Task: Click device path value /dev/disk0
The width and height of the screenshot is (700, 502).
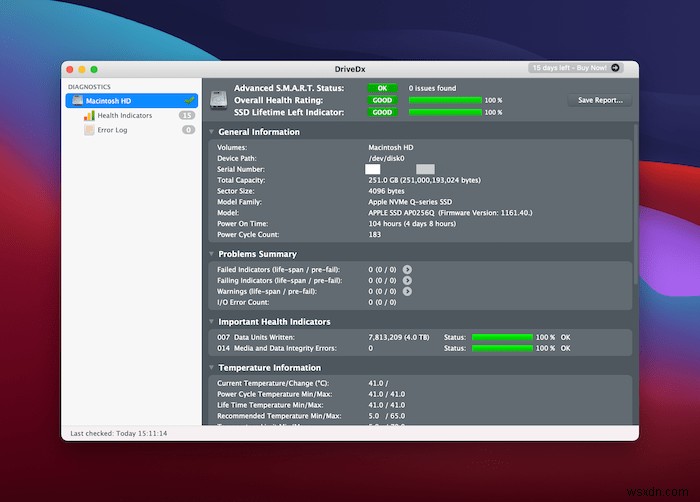Action: click(386, 158)
